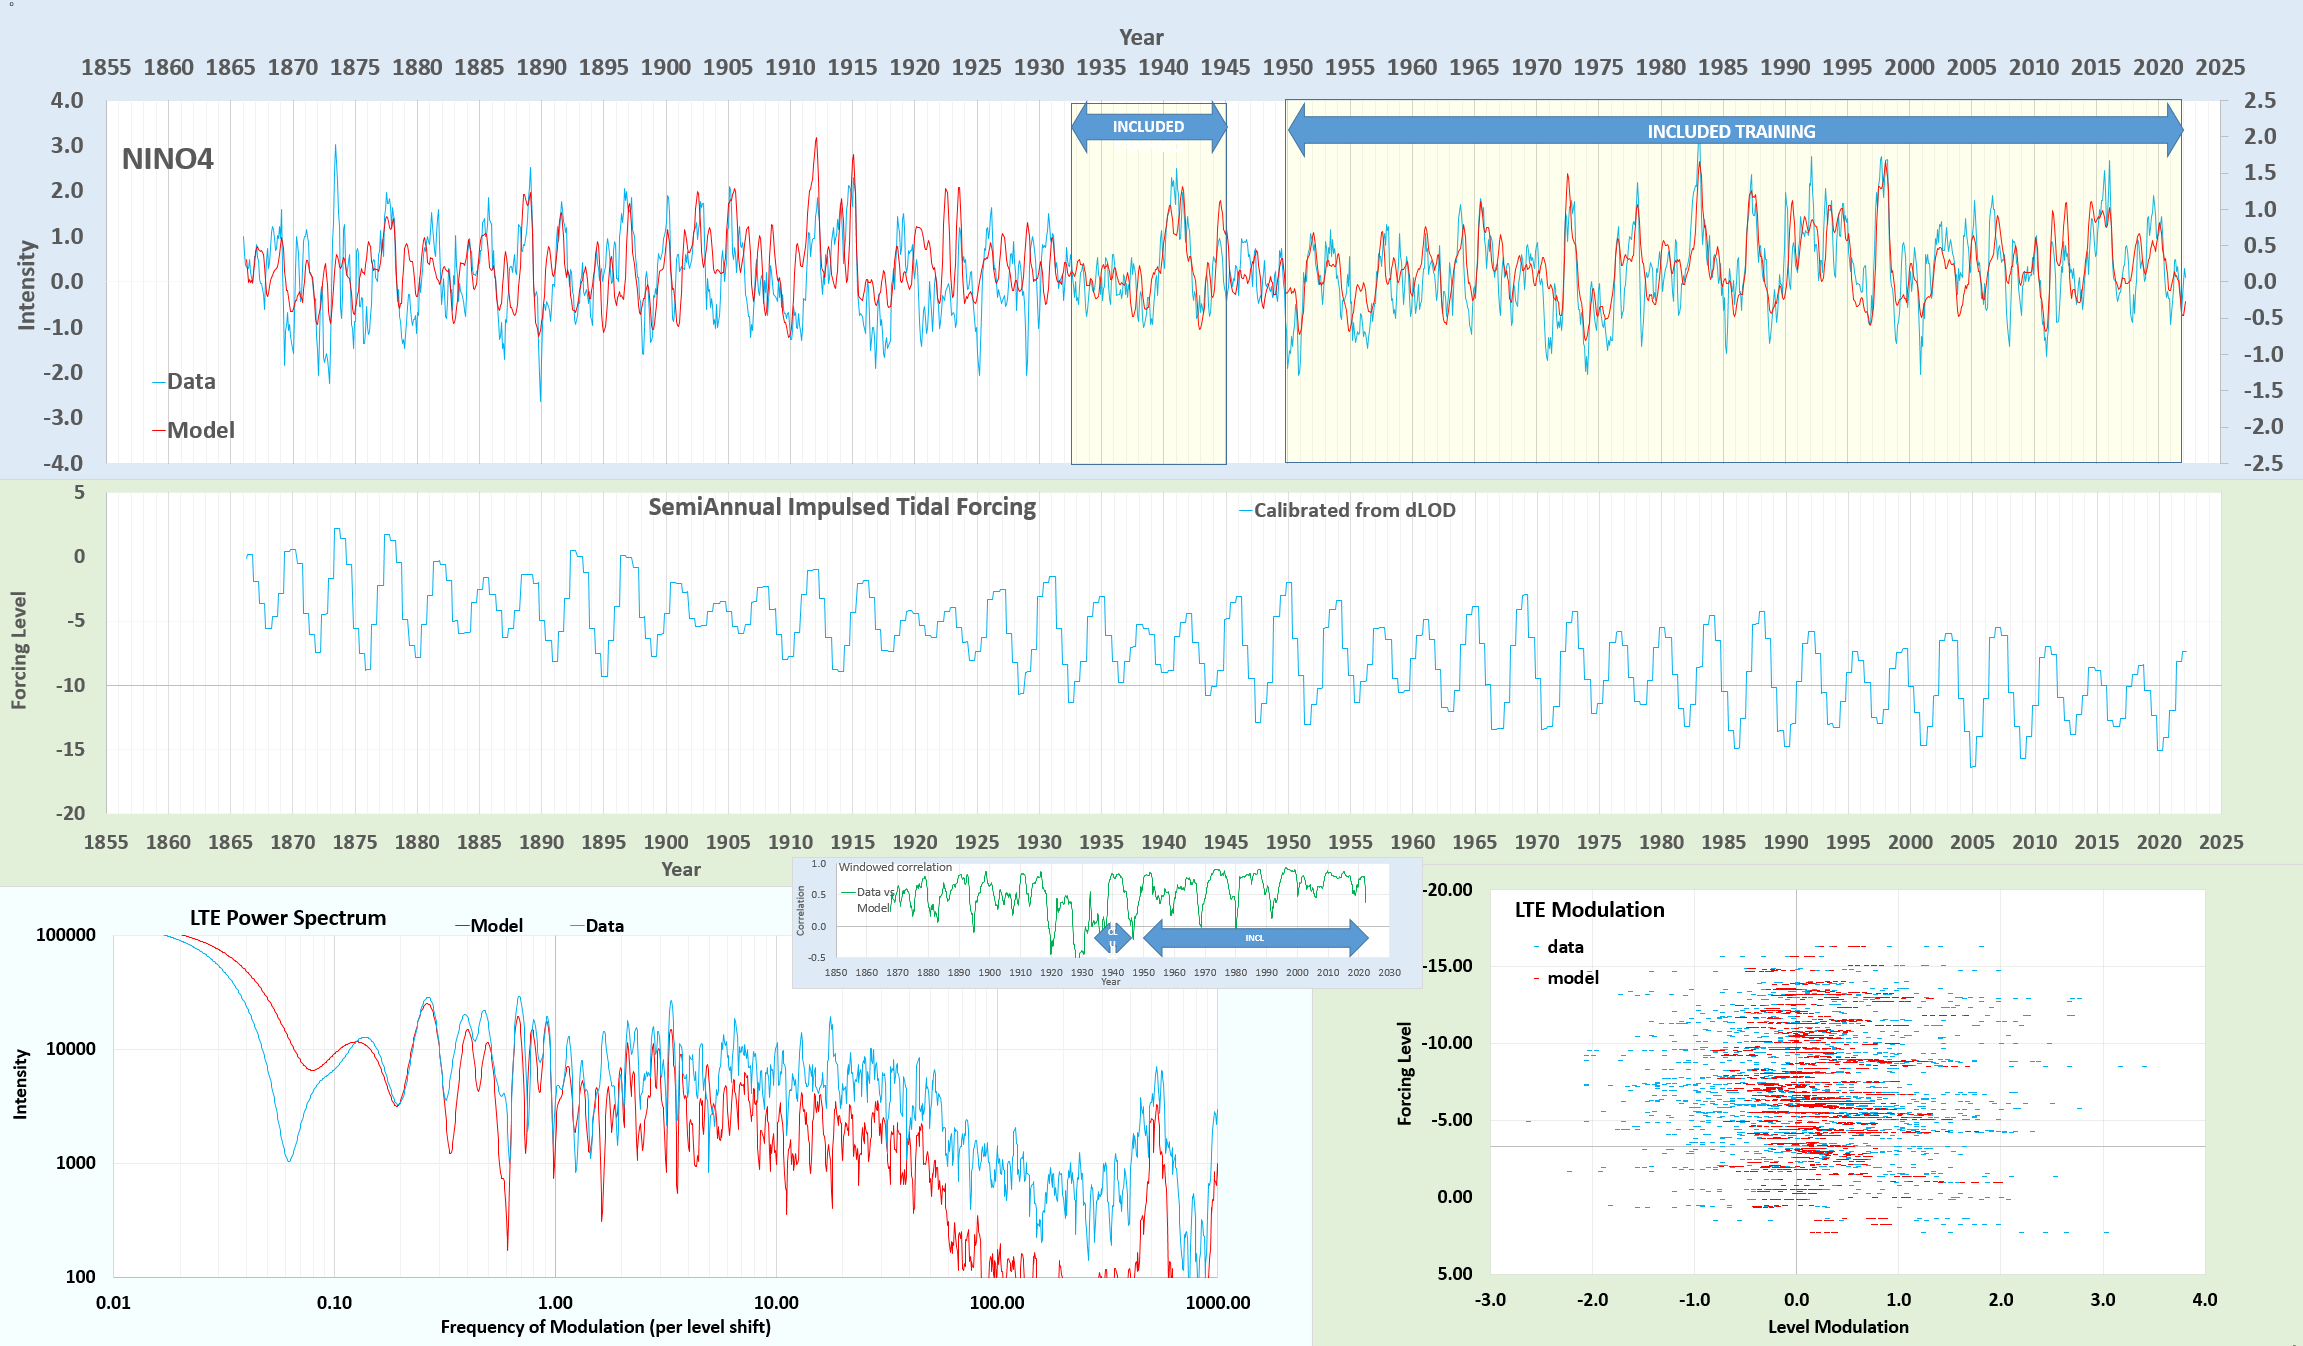
Task: Click the Data vs Model legend in inset
Action: point(873,900)
